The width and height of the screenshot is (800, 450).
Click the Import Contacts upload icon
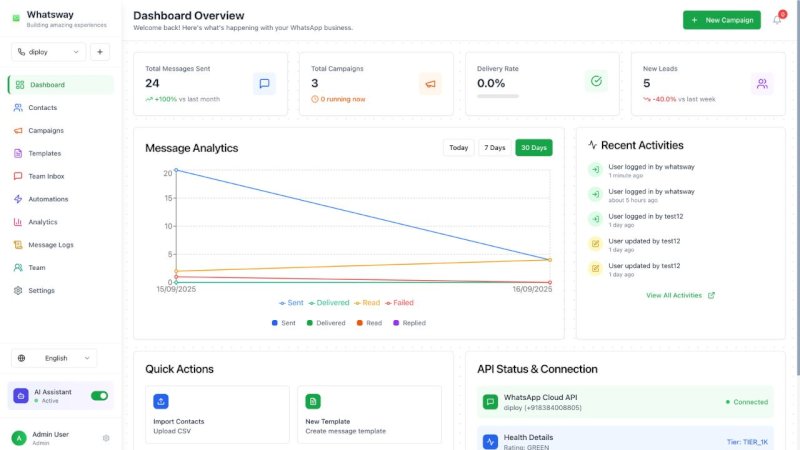pos(161,401)
